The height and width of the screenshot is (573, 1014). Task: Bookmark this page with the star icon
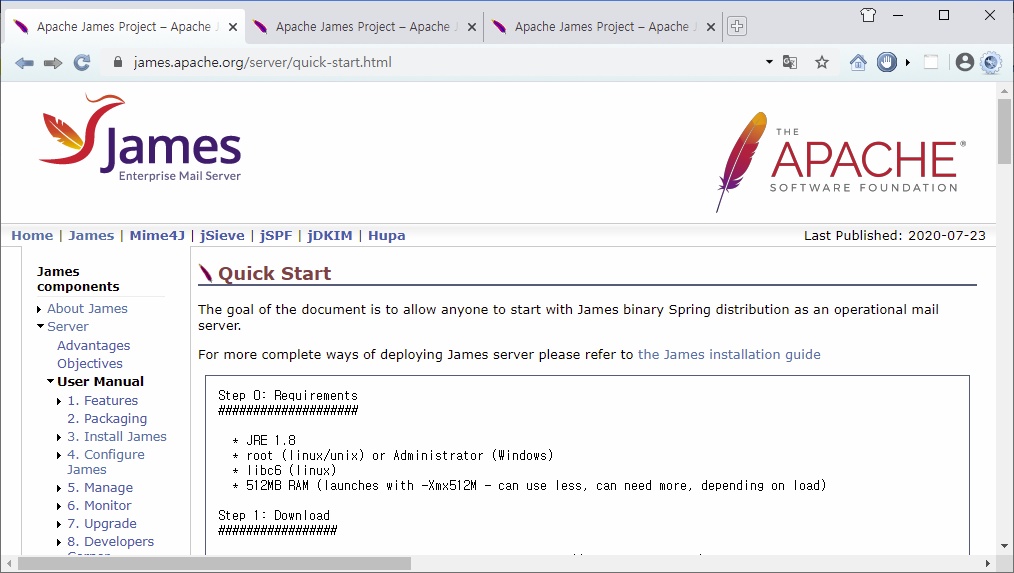click(x=822, y=63)
